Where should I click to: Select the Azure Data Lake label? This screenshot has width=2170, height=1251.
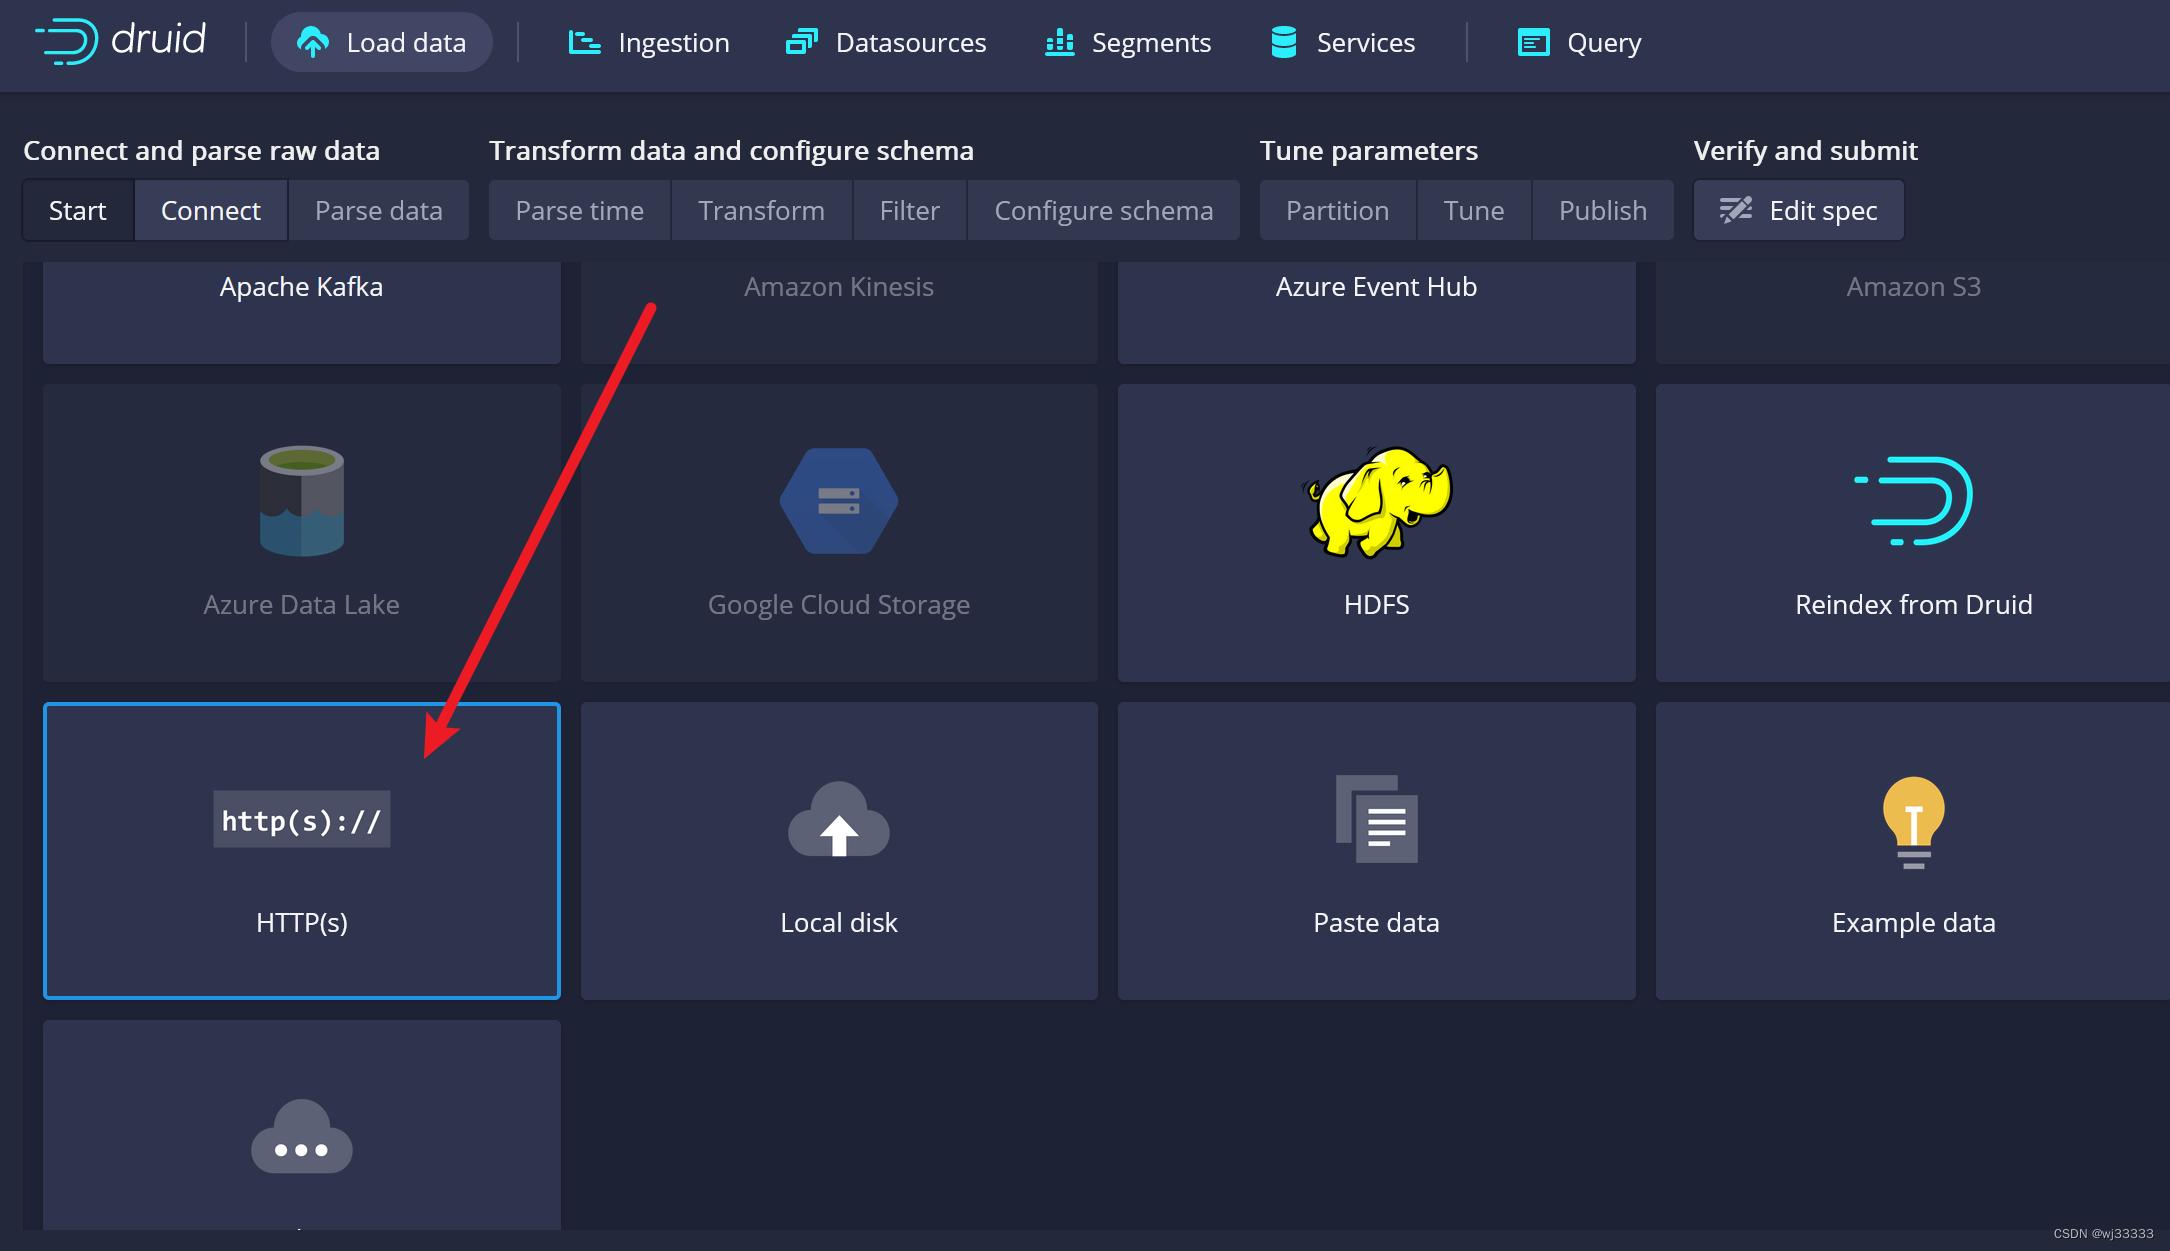302,605
